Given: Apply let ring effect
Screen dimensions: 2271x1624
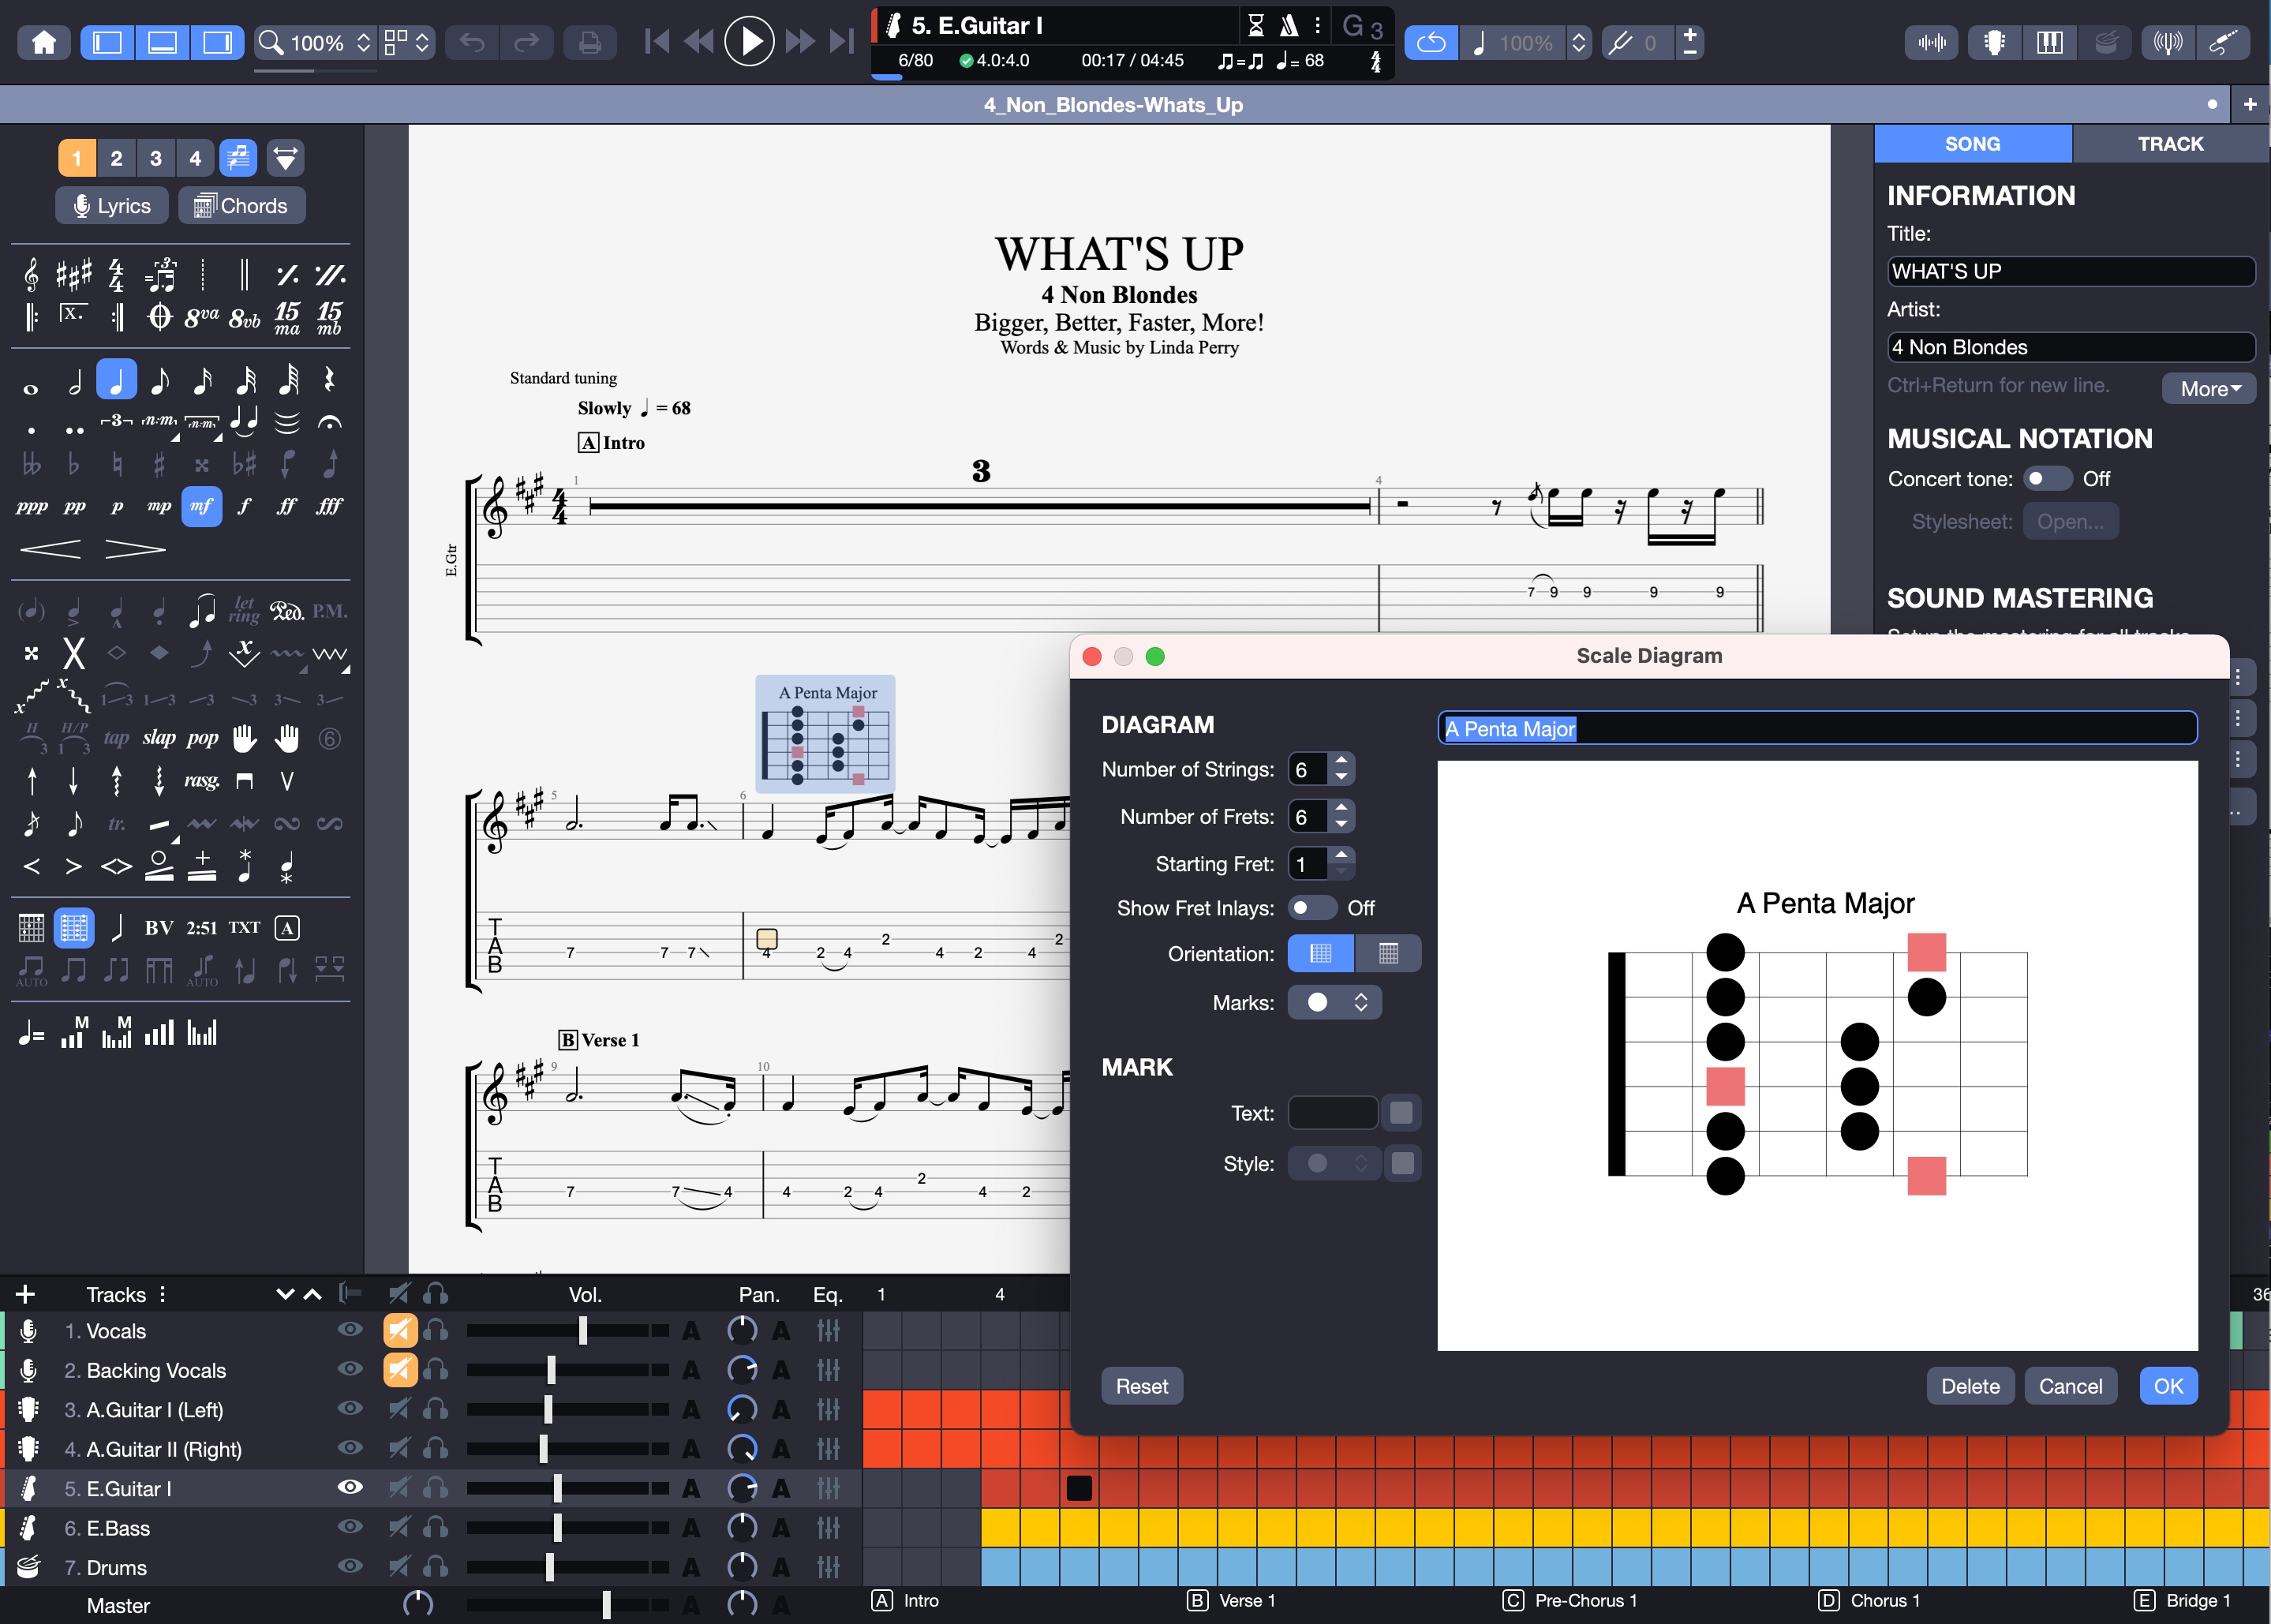Looking at the screenshot, I should [x=244, y=609].
